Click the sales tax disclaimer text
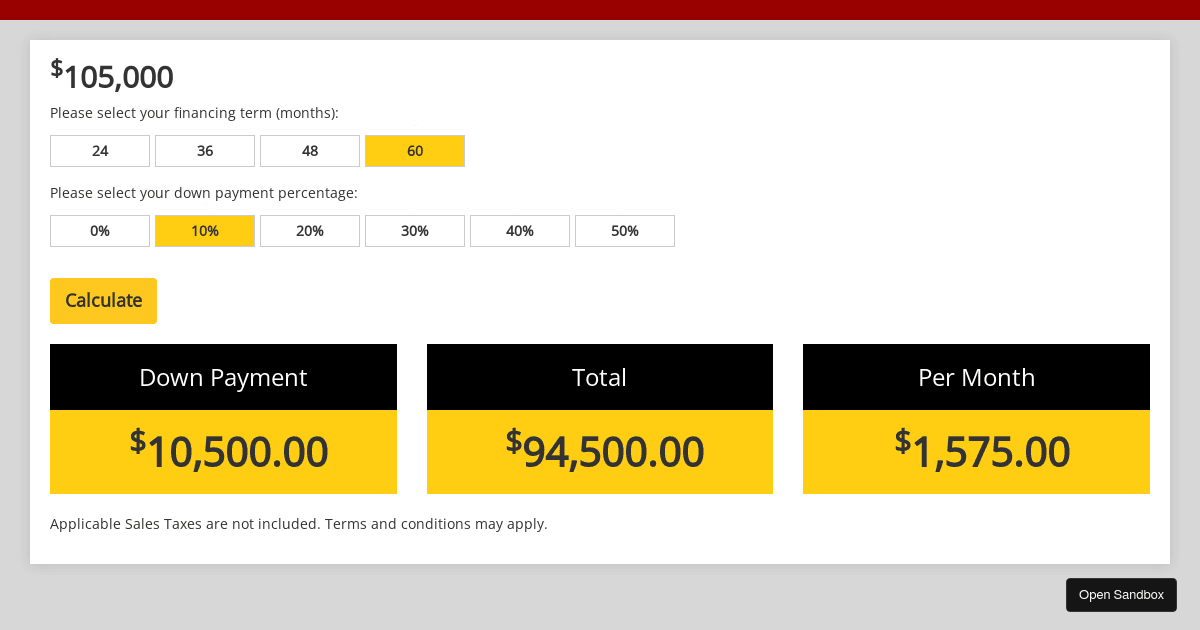 point(298,523)
